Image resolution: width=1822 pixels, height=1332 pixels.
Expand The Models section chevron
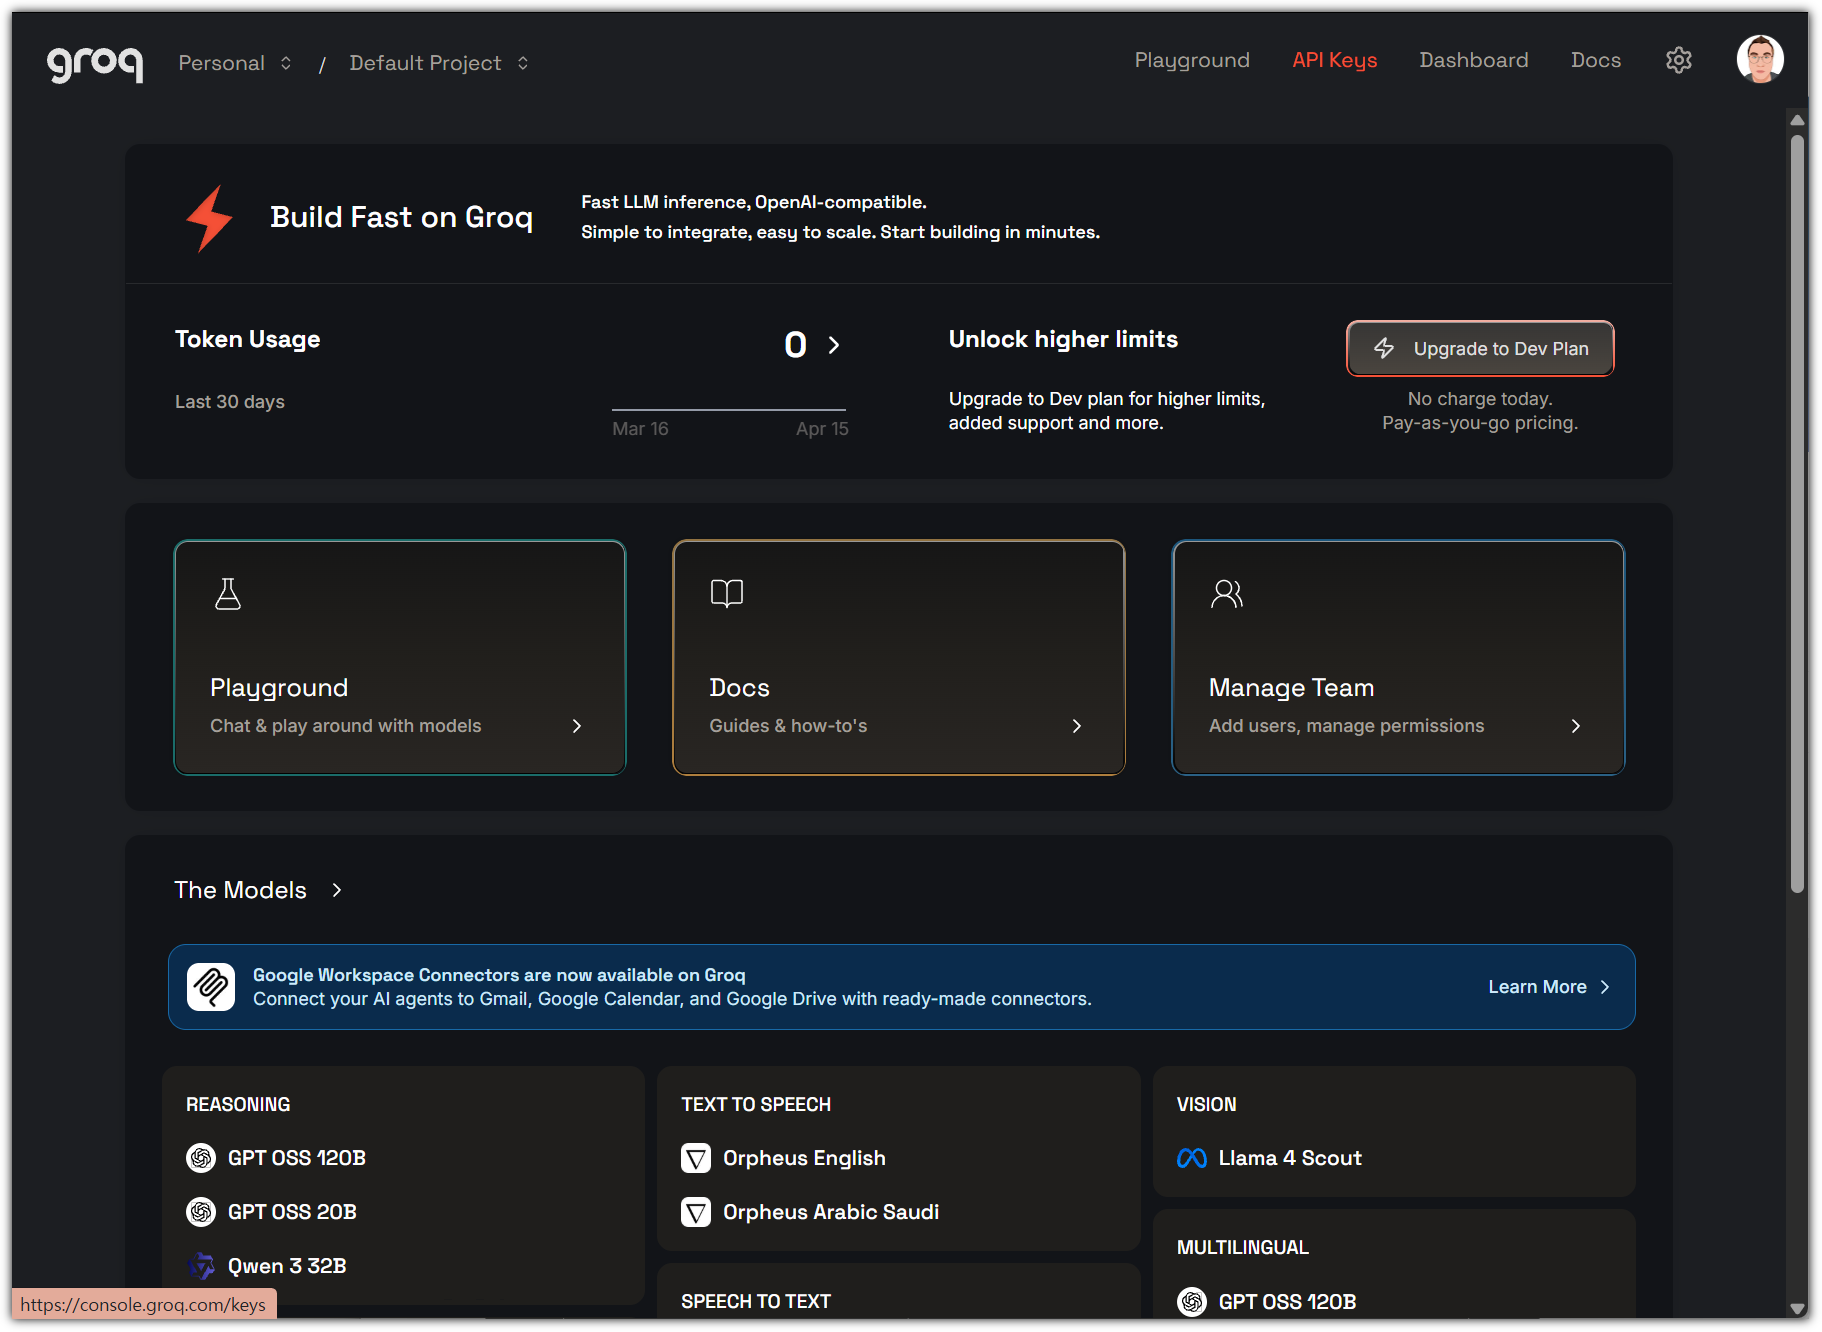point(337,890)
